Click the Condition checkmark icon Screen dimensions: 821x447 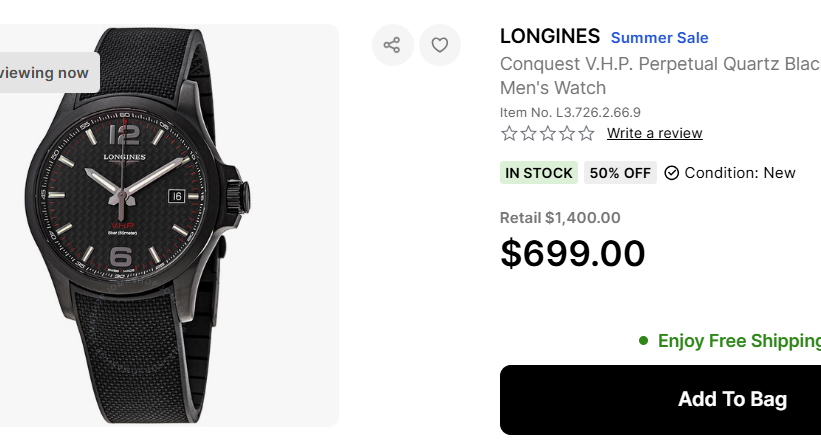point(672,173)
